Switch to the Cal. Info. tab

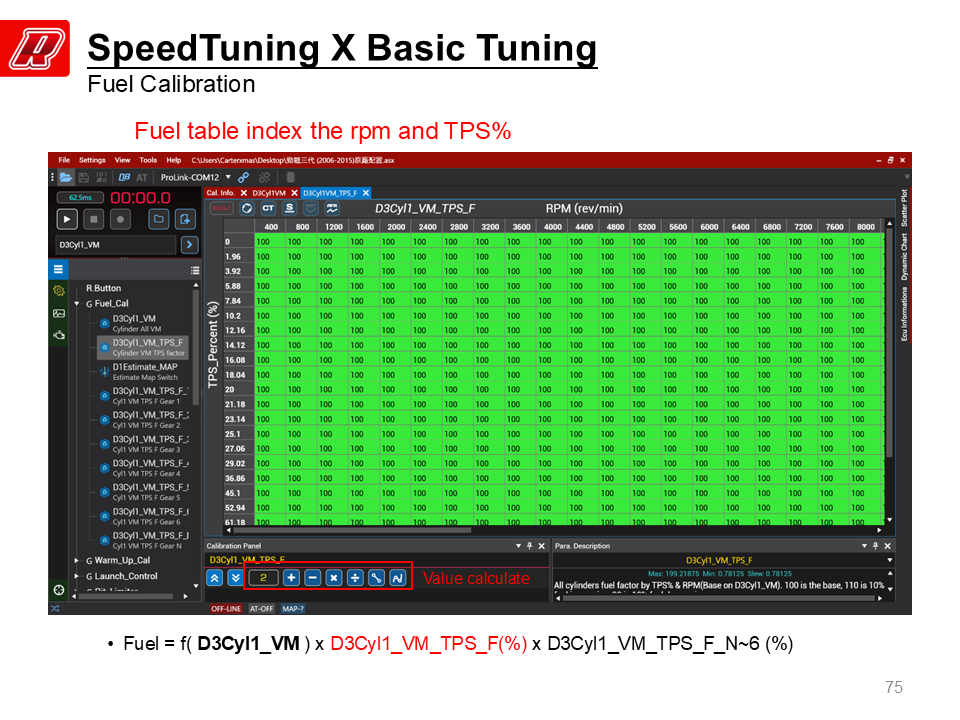pyautogui.click(x=220, y=193)
